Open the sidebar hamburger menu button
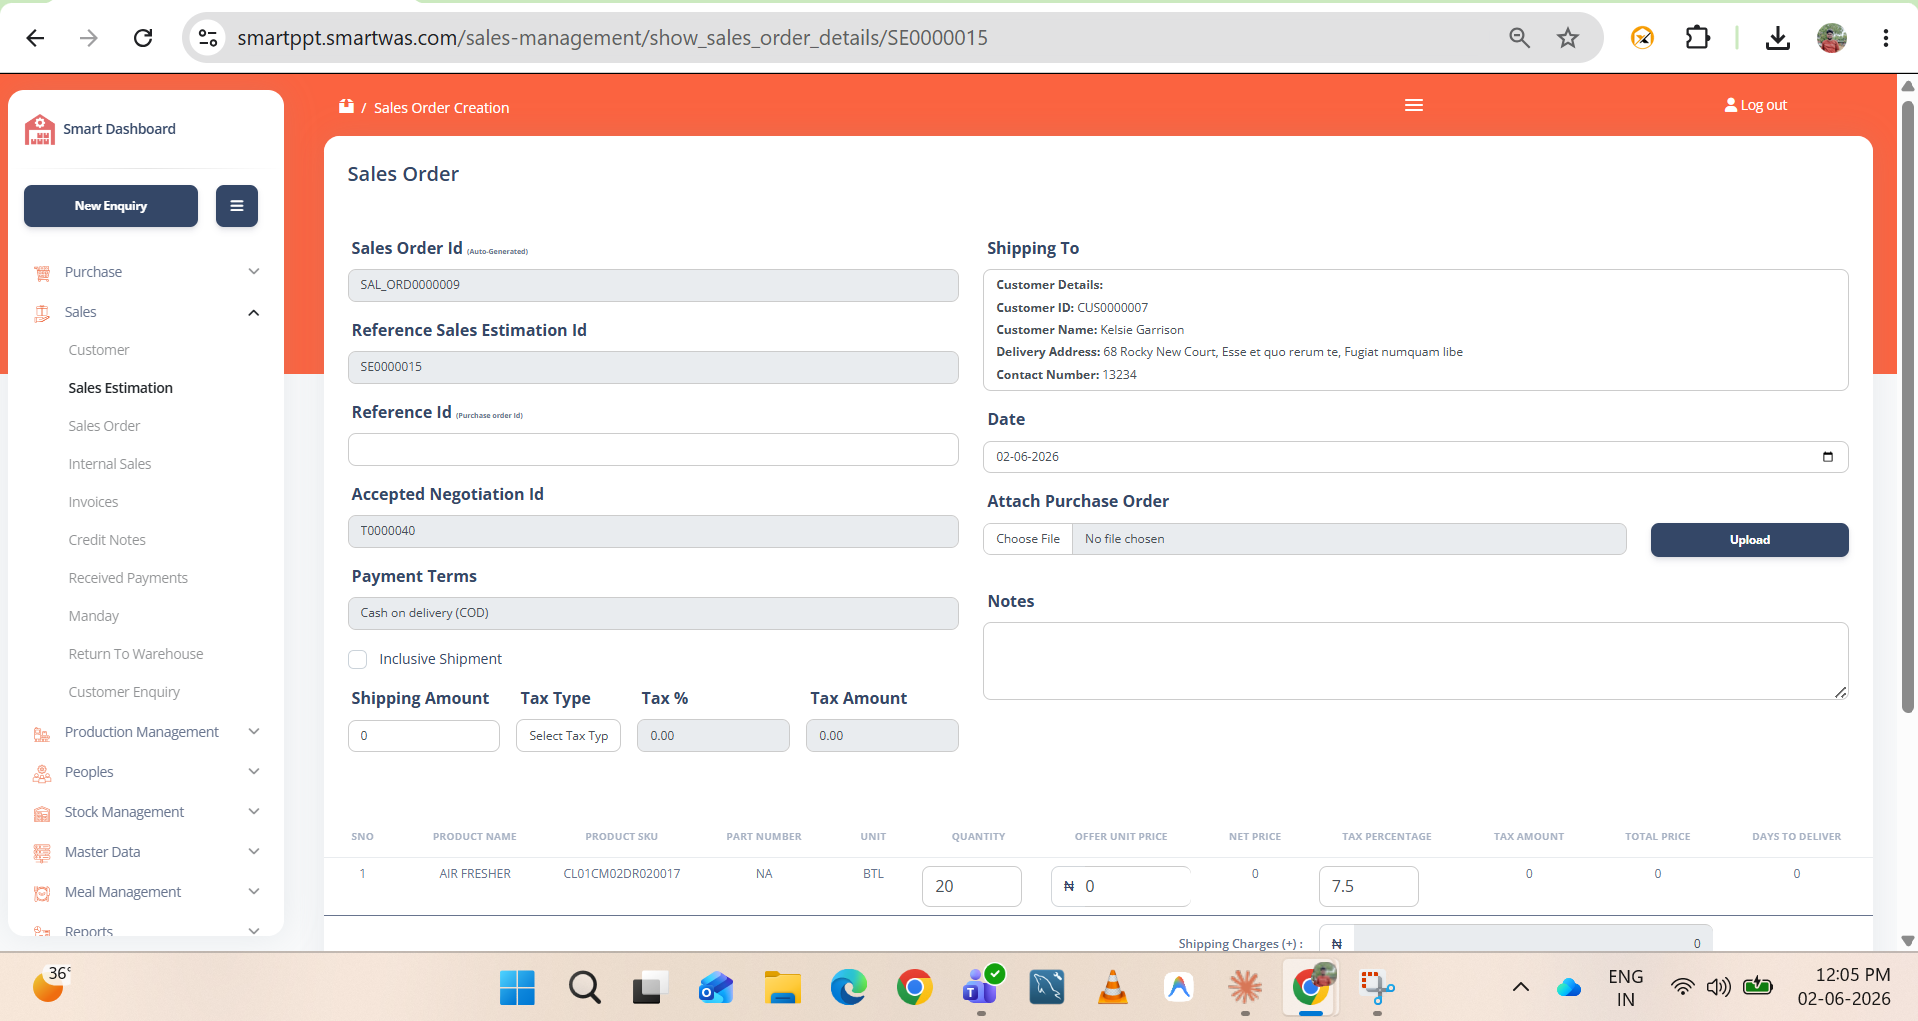 (237, 206)
